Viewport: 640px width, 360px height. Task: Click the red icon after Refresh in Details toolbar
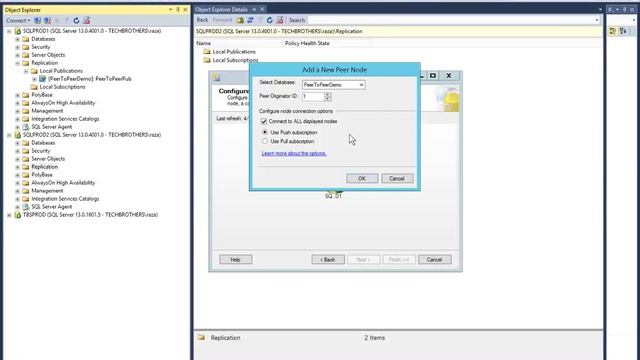[280, 20]
